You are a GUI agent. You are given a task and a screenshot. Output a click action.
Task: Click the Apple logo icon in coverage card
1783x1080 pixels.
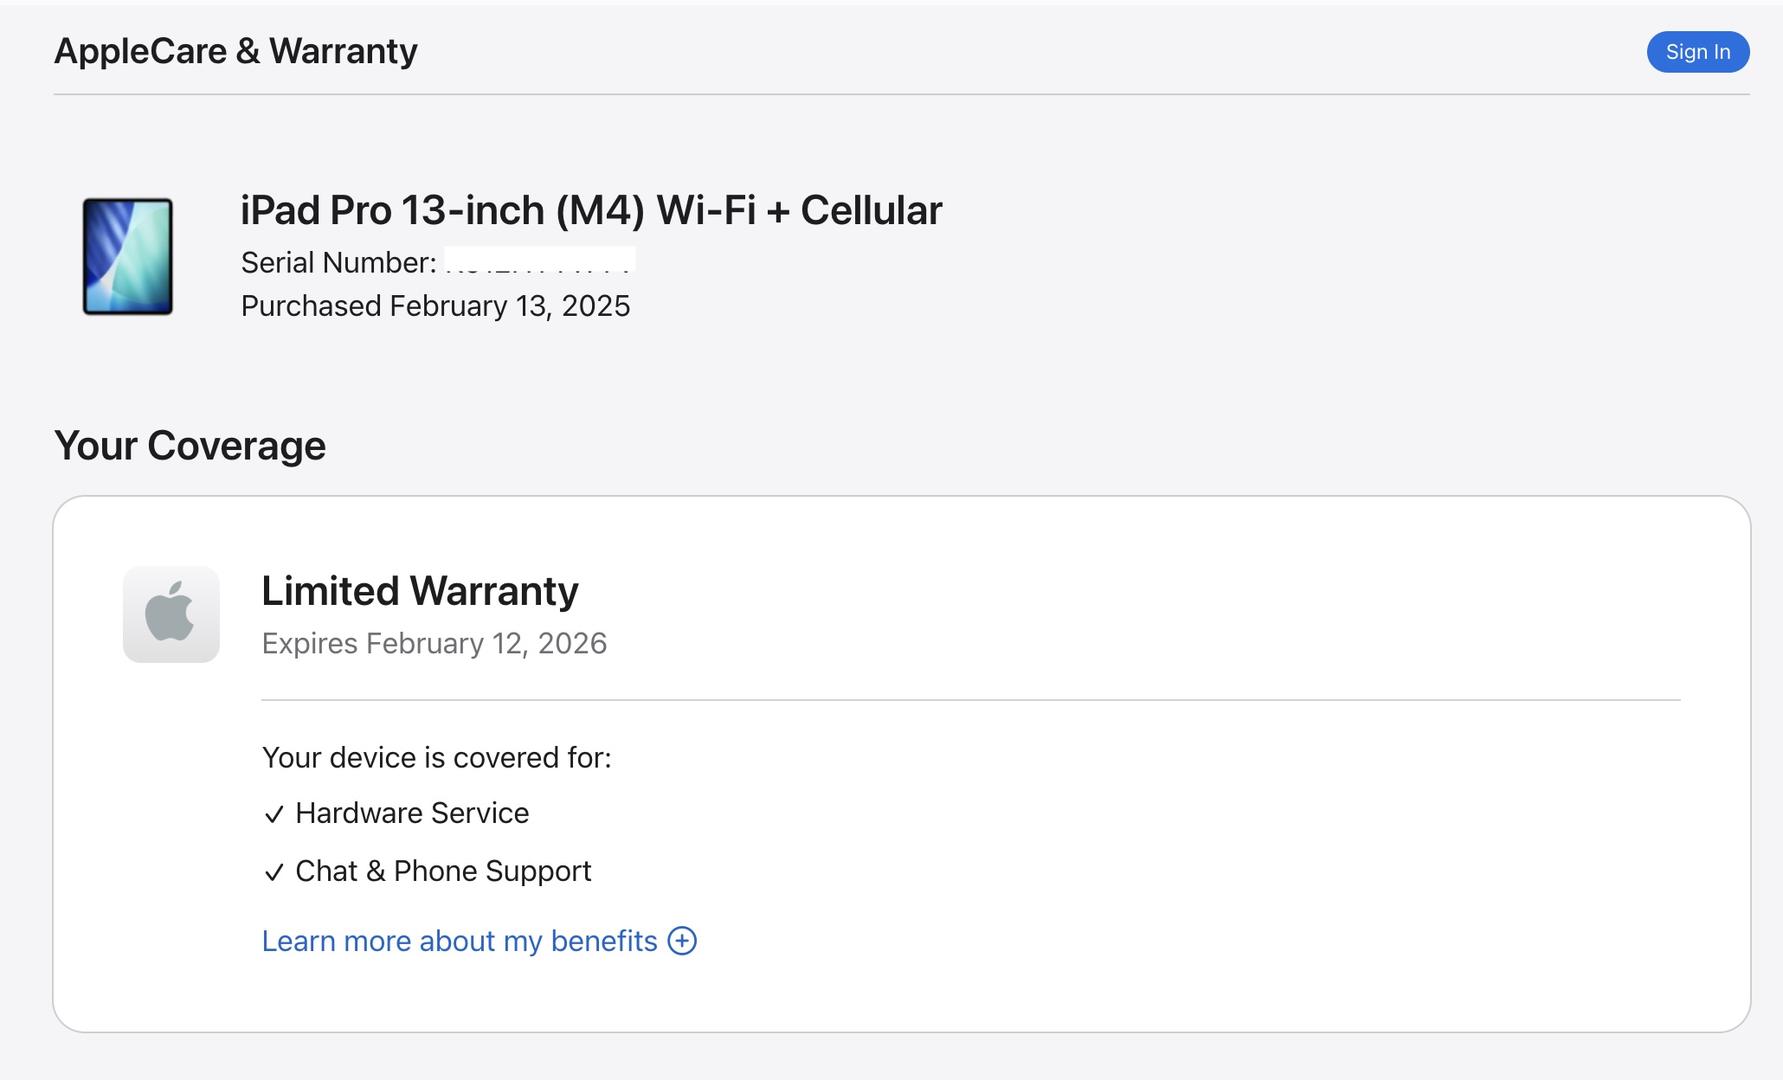[x=171, y=614]
